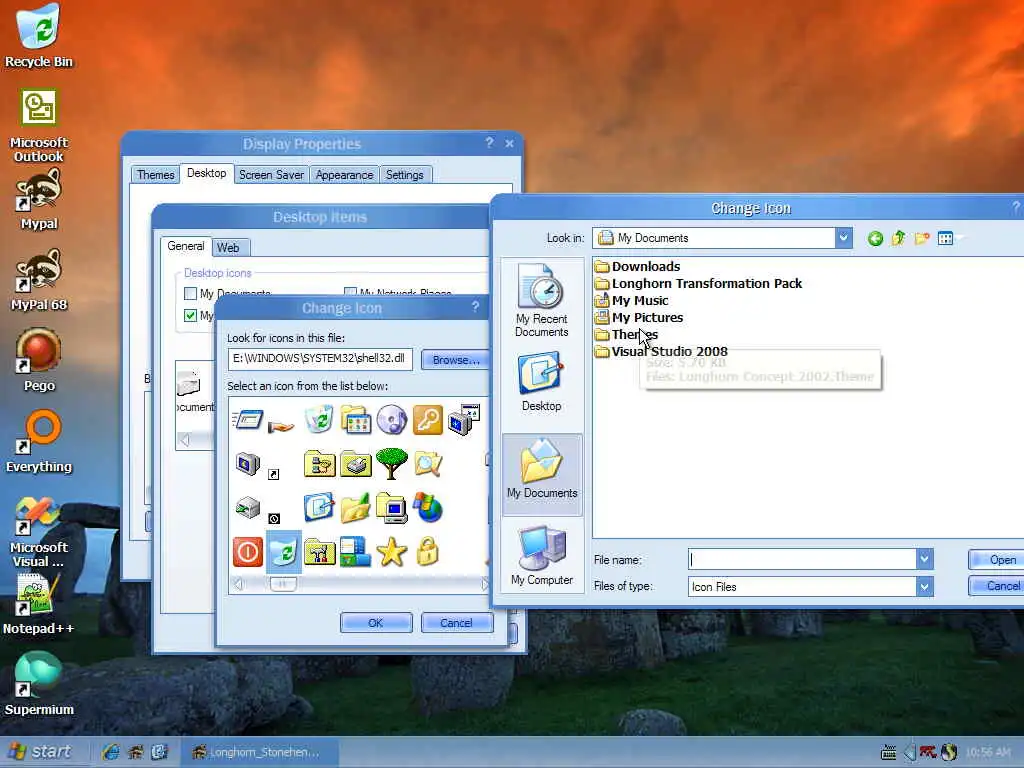
Task: Switch to Web tab in Desktop Items
Action: click(228, 248)
